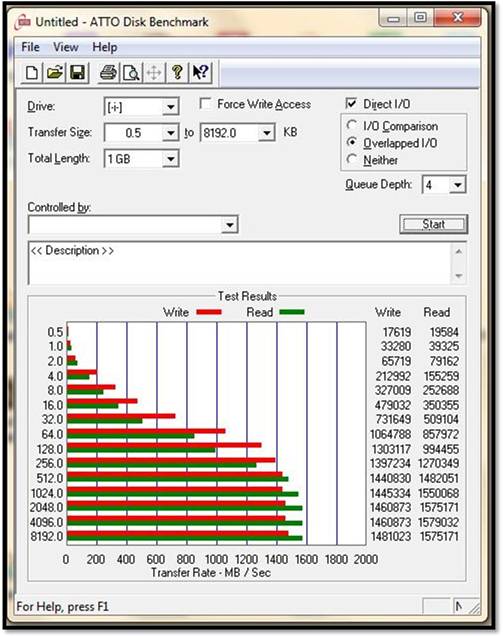Image resolution: width=503 pixels, height=636 pixels.
Task: Select the I/O Comparison radio button
Action: (352, 125)
